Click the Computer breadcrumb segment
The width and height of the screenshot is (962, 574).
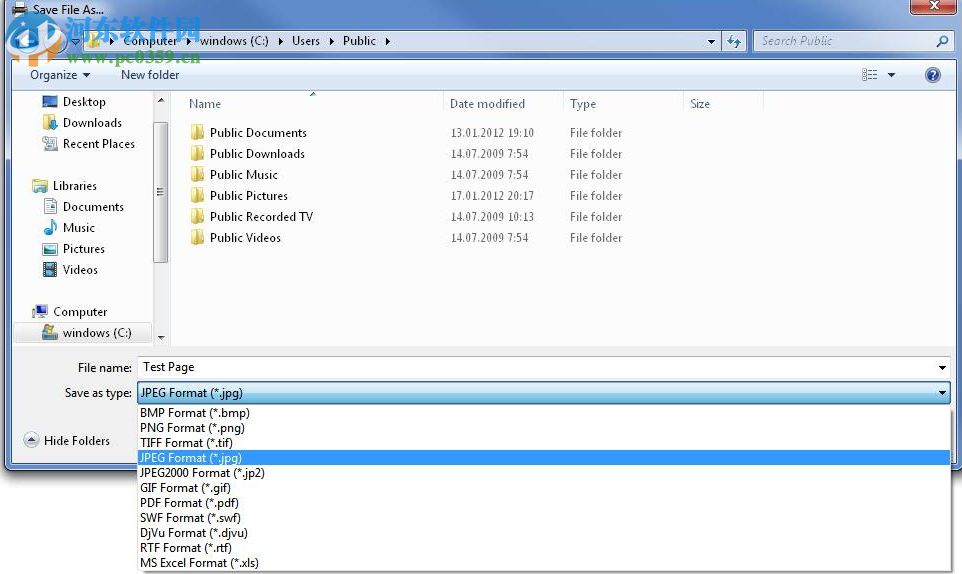tap(150, 41)
